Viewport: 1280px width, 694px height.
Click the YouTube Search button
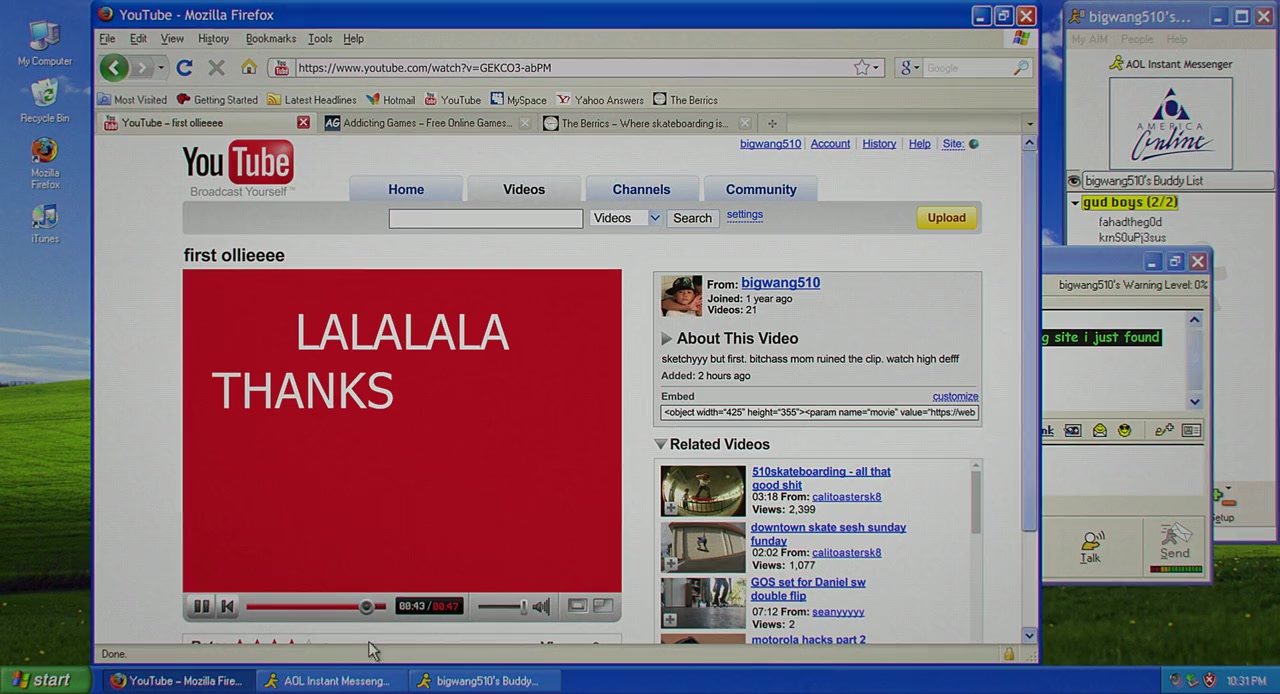pyautogui.click(x=692, y=218)
